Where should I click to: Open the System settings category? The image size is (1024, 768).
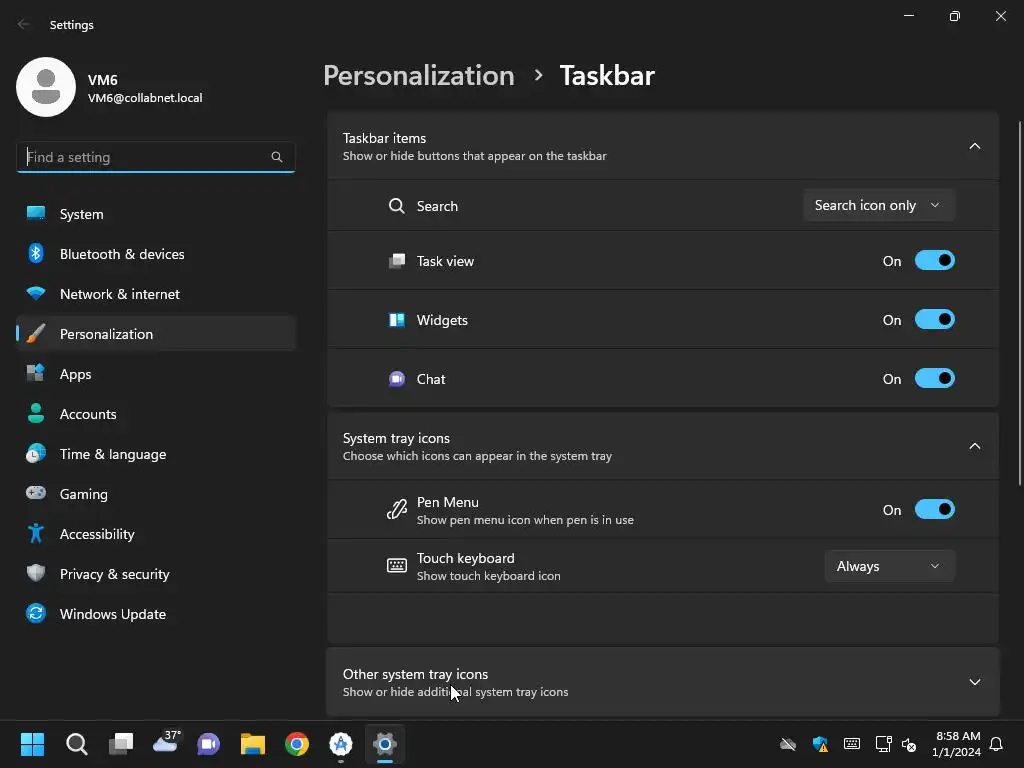pos(155,214)
